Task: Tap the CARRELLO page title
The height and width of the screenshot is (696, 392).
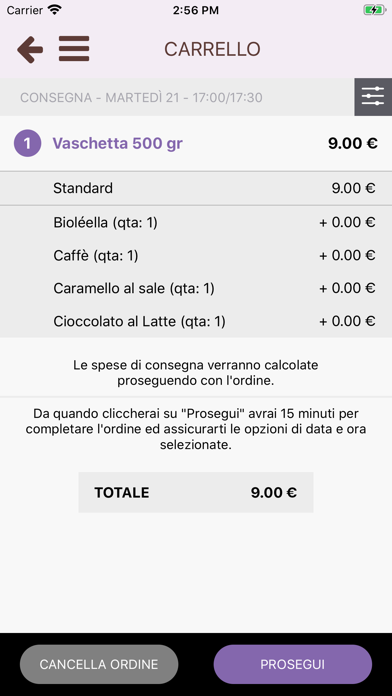Action: [x=212, y=49]
